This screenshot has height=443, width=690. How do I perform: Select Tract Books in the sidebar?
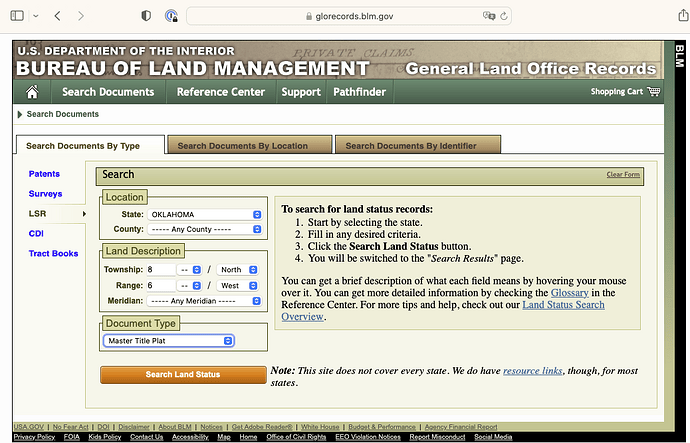[53, 253]
